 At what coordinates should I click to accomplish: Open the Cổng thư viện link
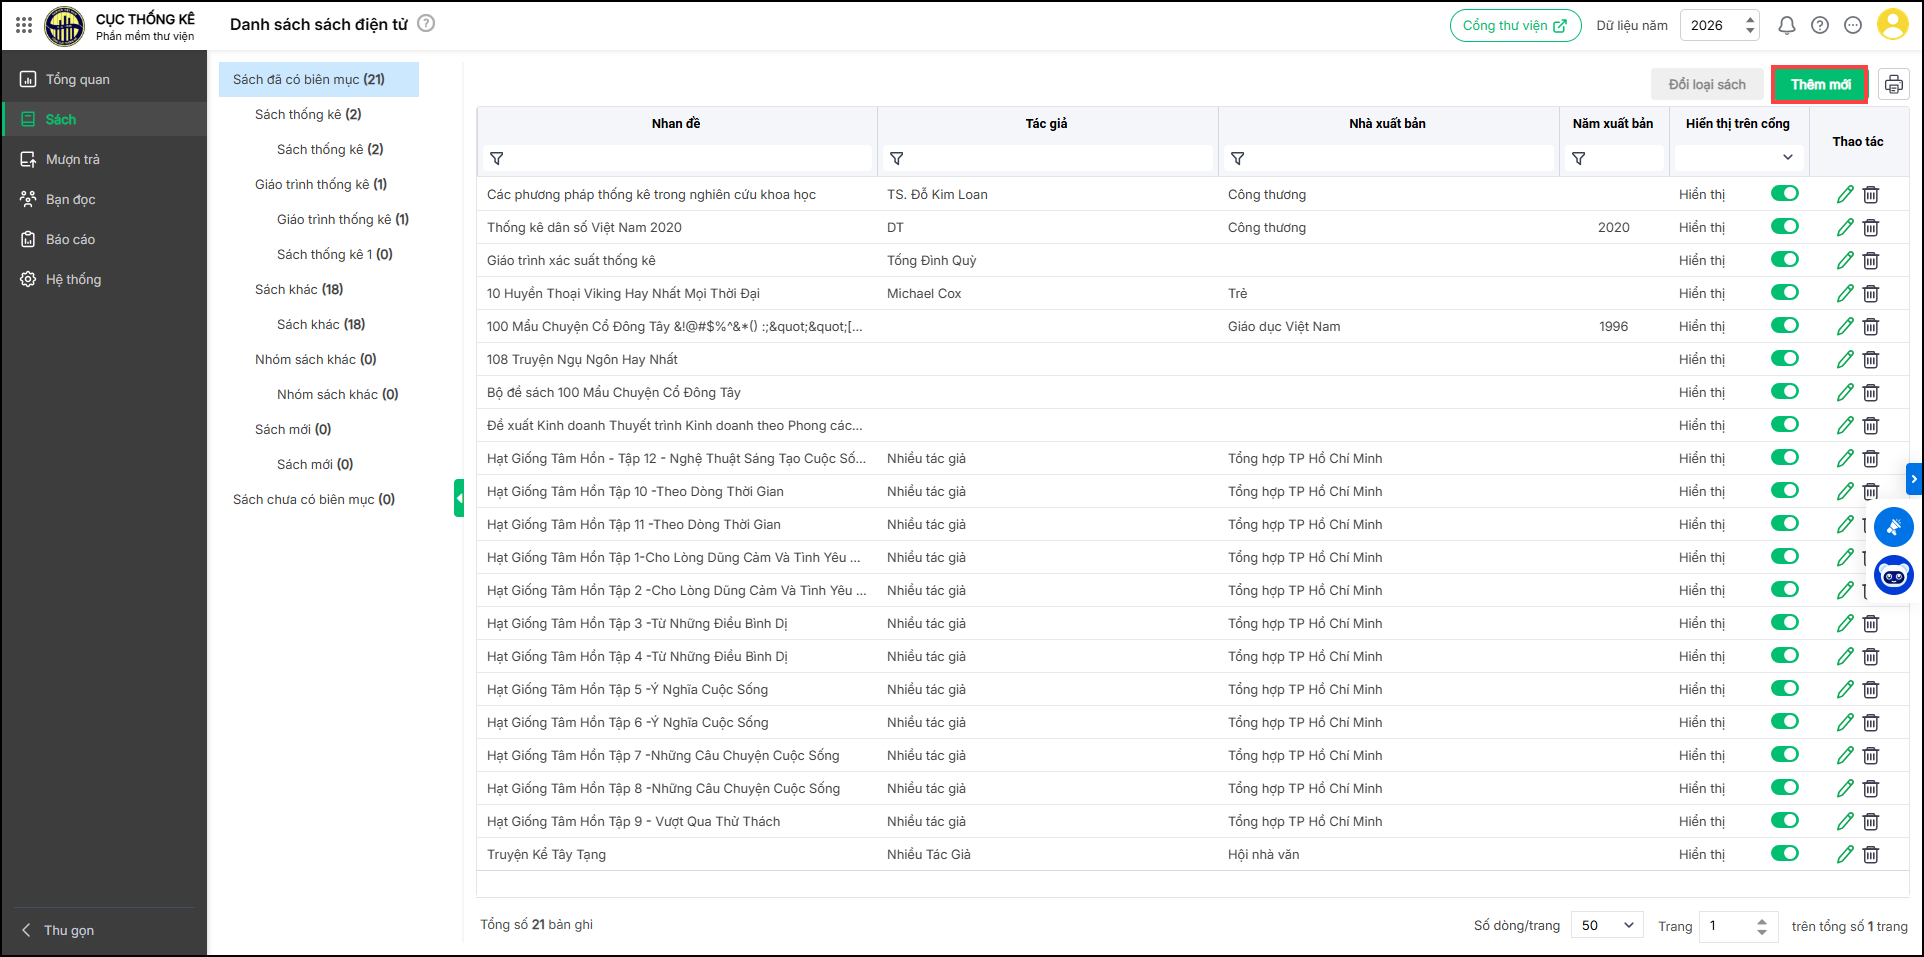(1515, 26)
